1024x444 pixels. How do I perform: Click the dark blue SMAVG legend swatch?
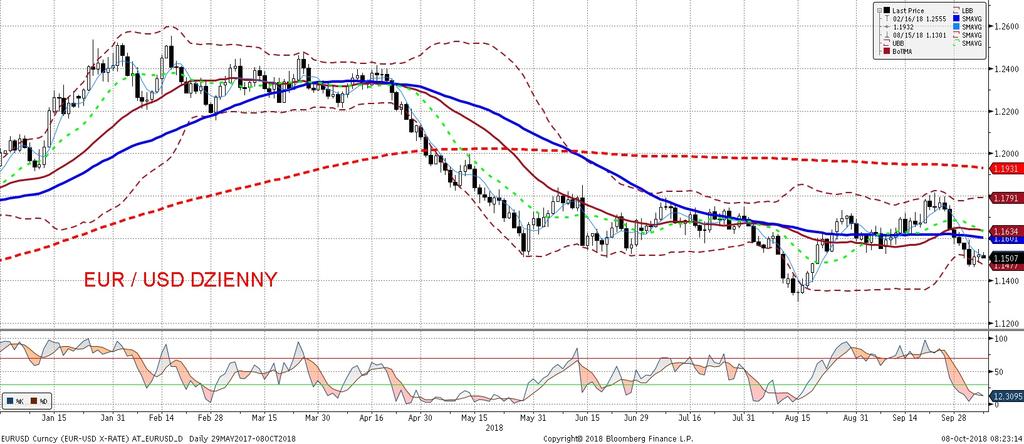[956, 18]
